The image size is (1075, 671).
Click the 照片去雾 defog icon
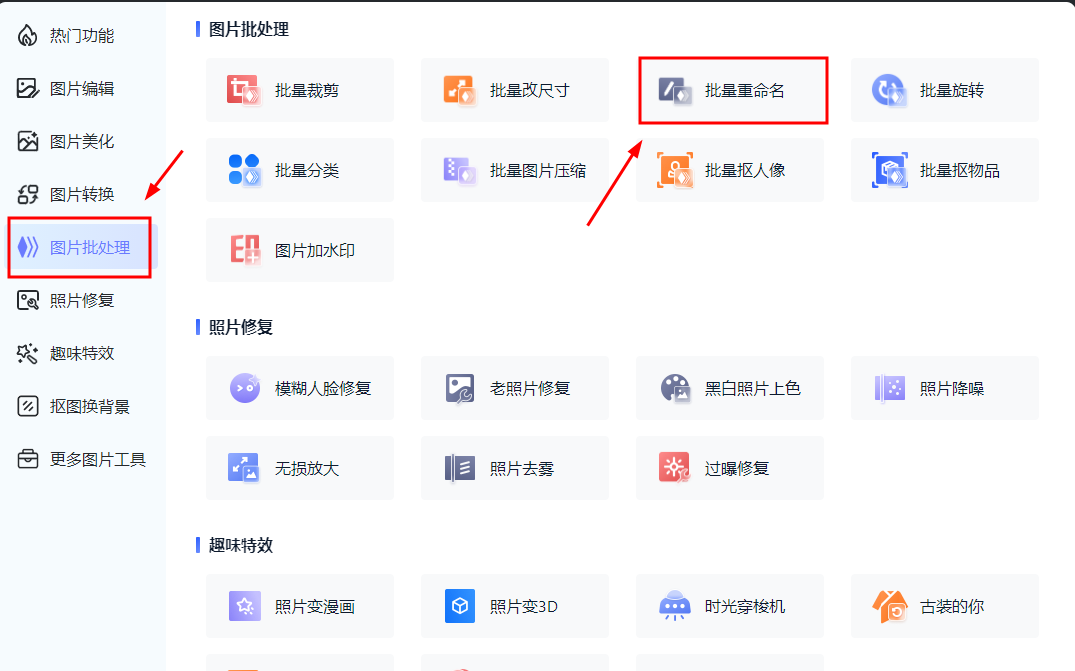[460, 468]
